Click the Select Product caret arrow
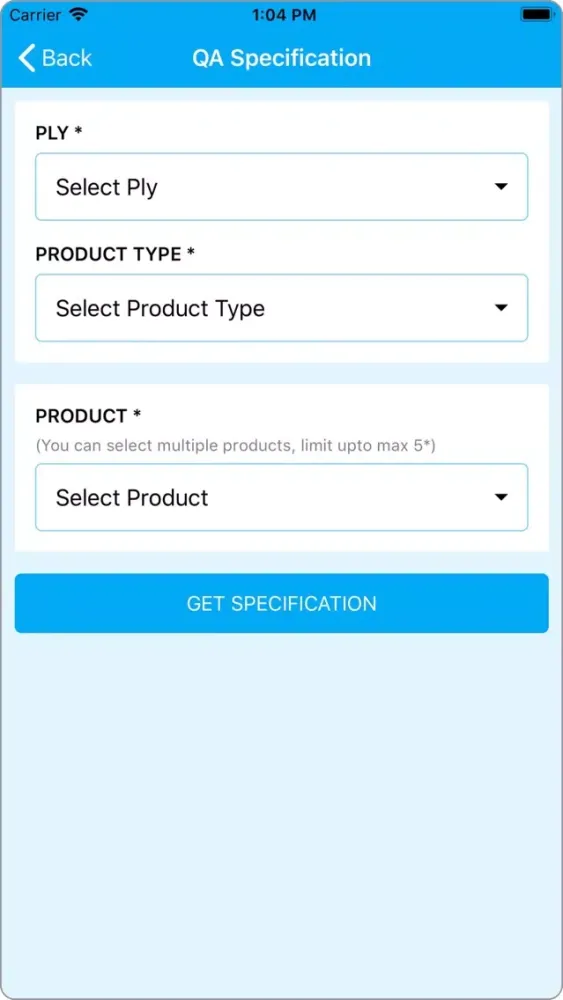This screenshot has height=1000, width=563. tap(501, 497)
